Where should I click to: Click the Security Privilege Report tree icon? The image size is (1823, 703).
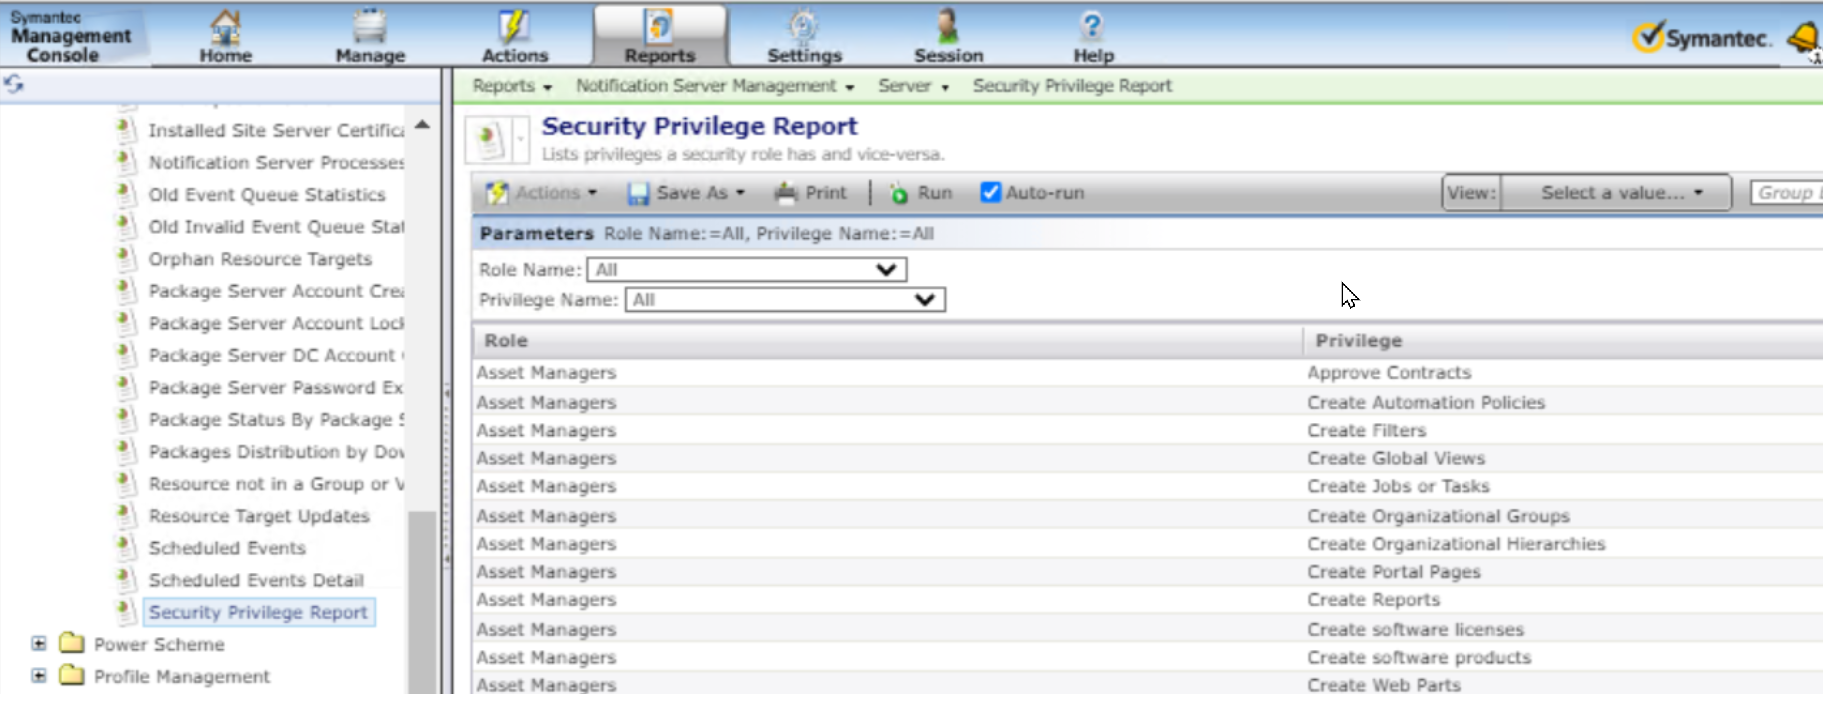point(126,611)
